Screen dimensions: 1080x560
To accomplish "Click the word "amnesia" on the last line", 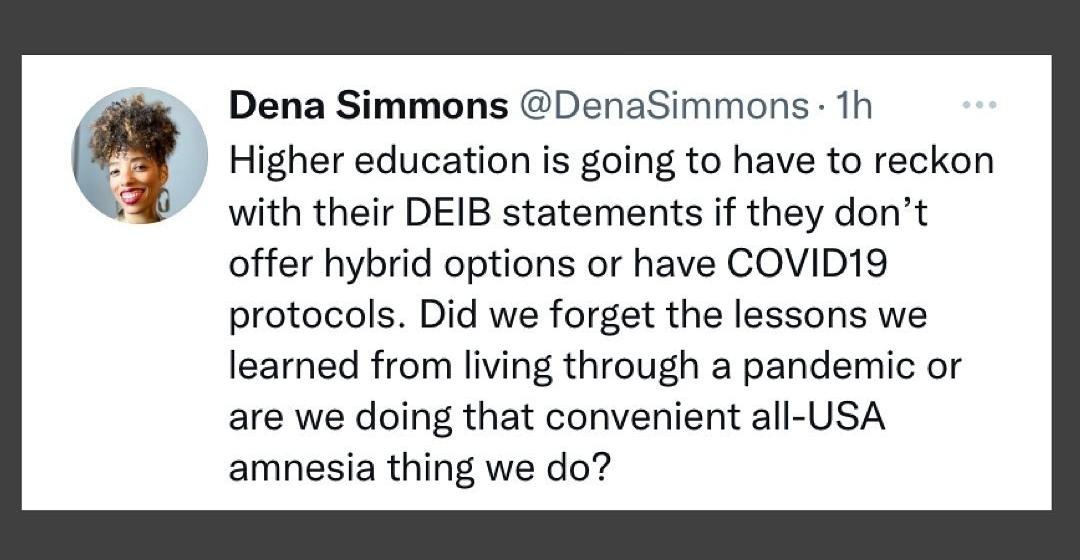I will [302, 468].
